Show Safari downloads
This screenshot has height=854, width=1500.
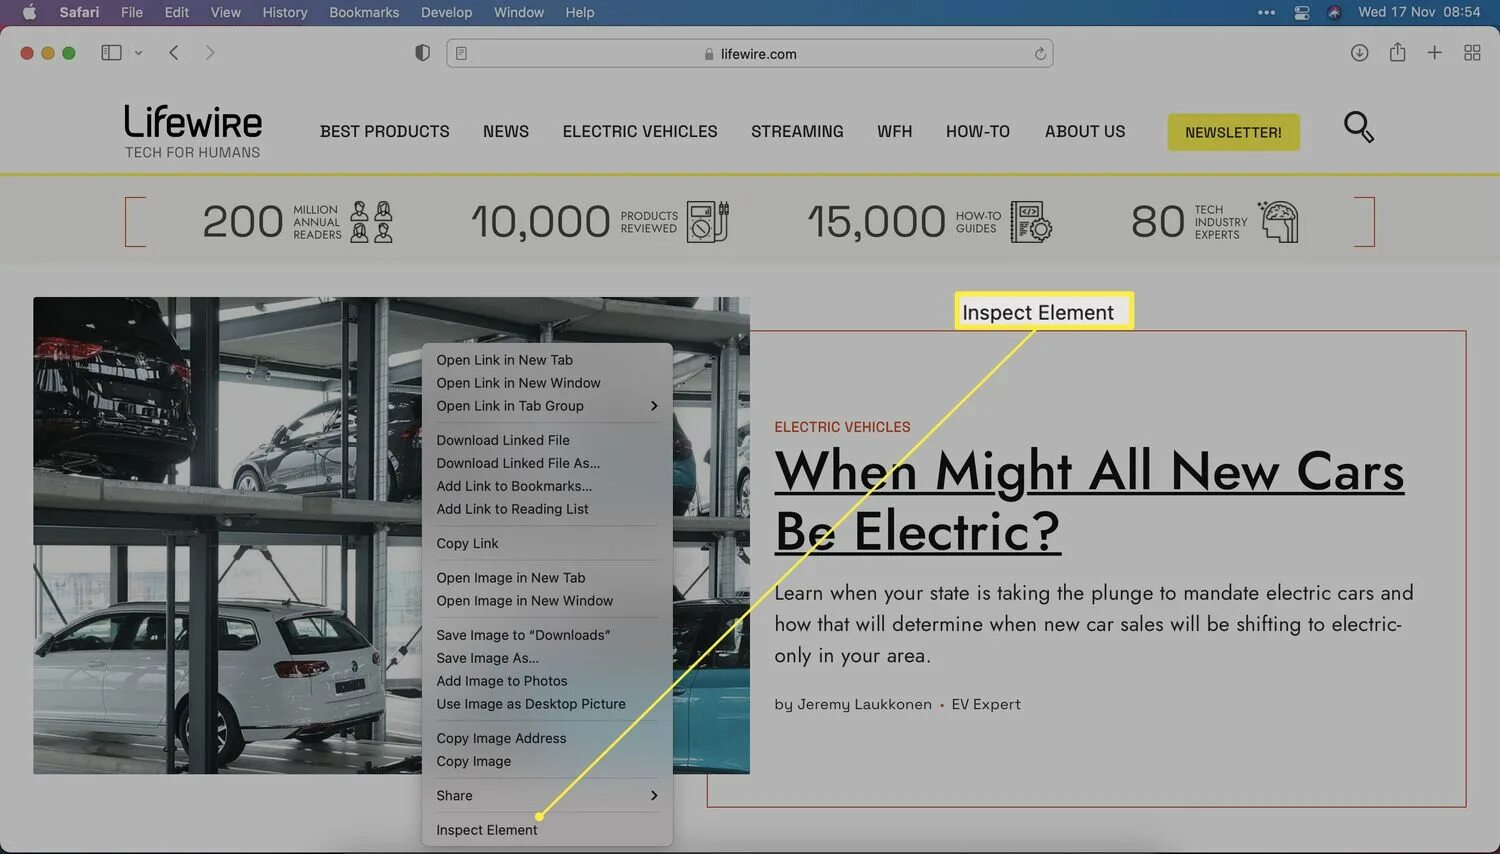(x=1359, y=53)
